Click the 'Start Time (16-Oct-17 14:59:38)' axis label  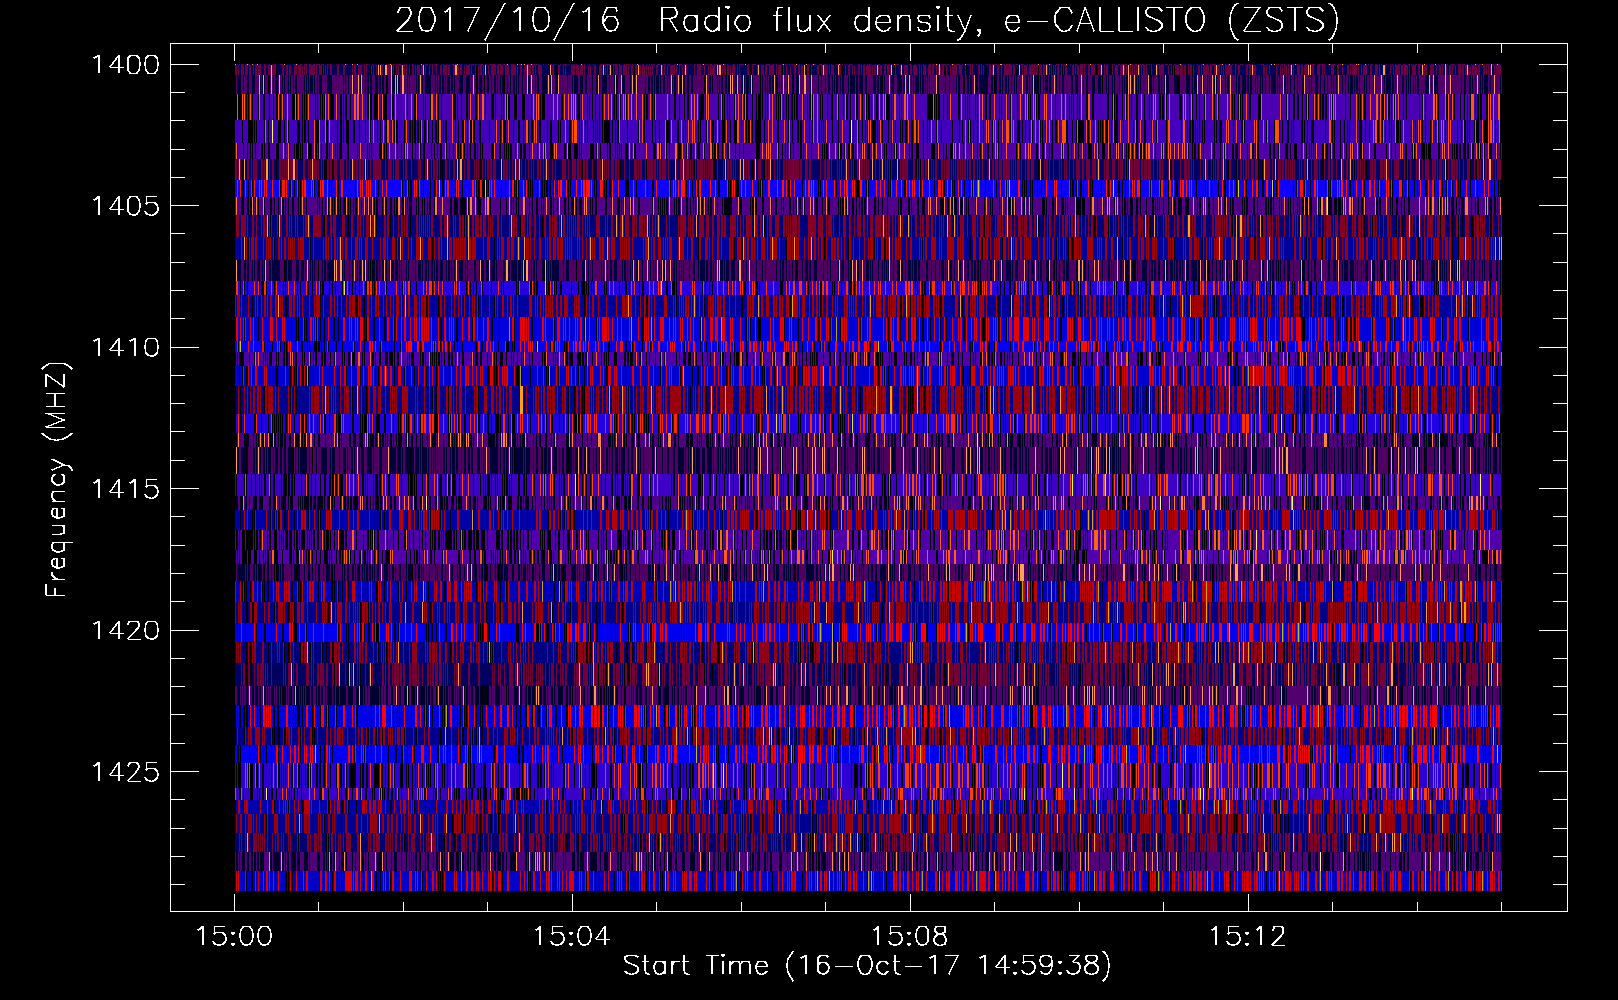(x=867, y=966)
